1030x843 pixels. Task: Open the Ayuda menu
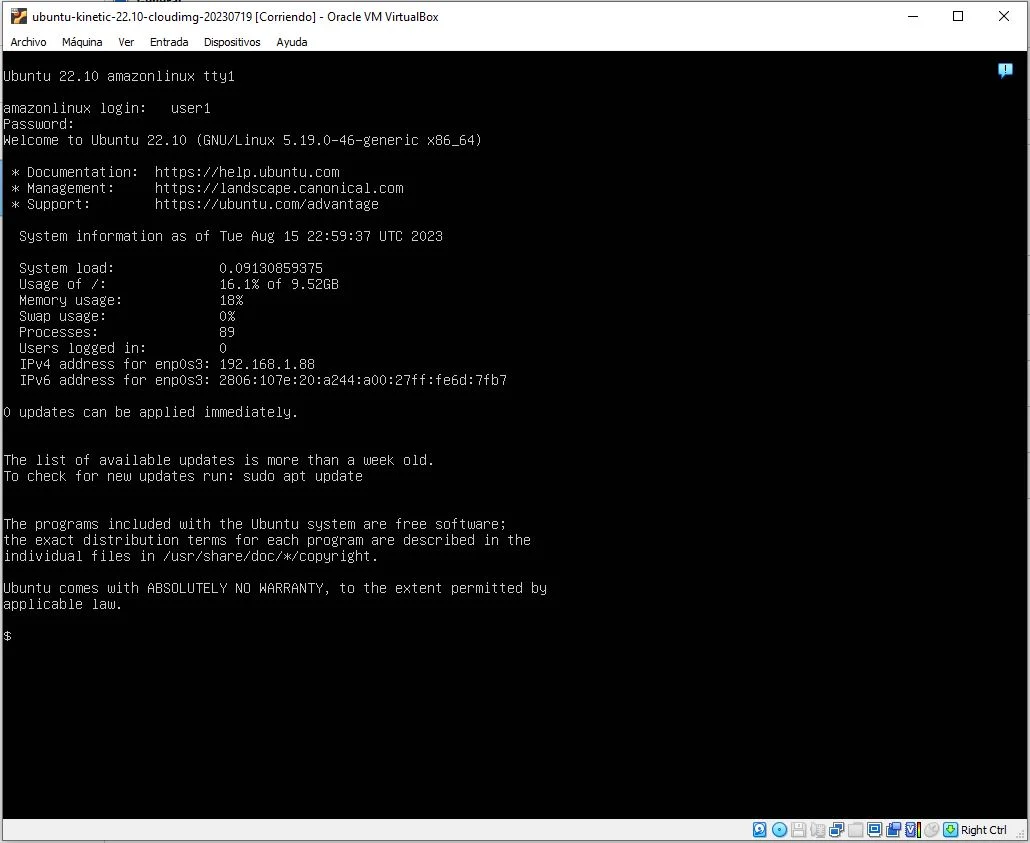tap(292, 42)
